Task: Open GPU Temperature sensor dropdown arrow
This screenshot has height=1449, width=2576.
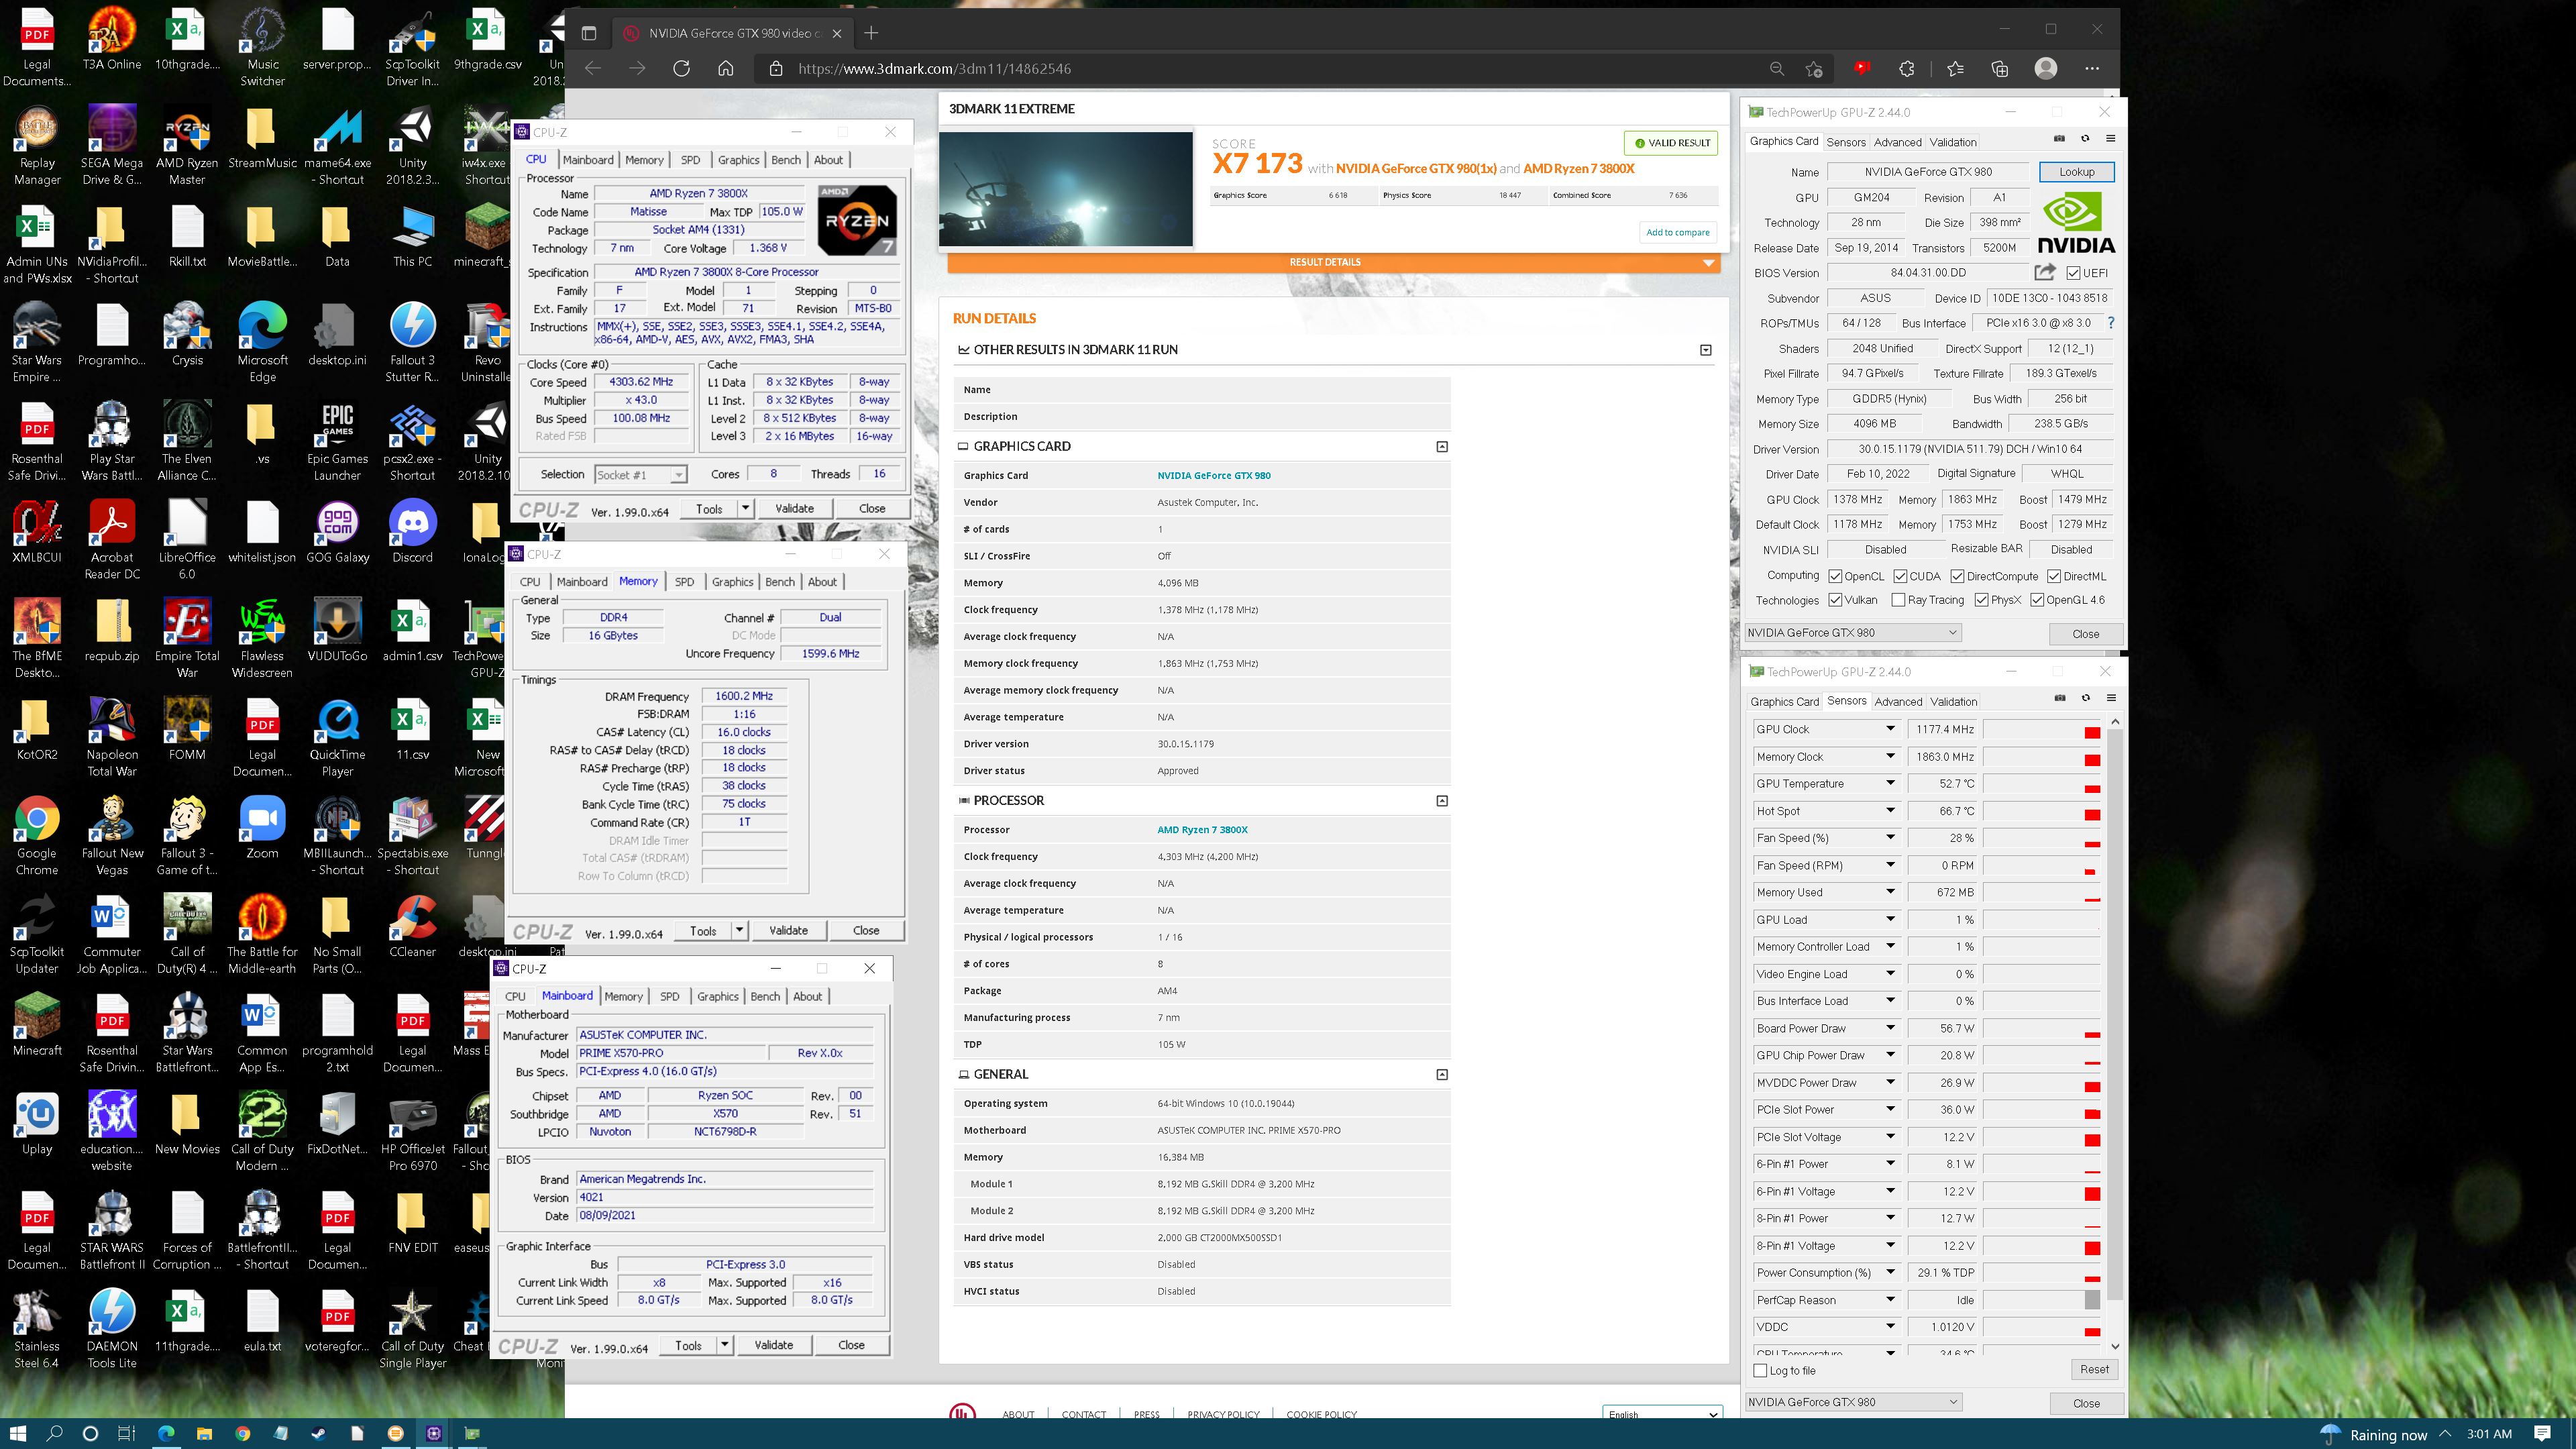Action: coord(1890,784)
